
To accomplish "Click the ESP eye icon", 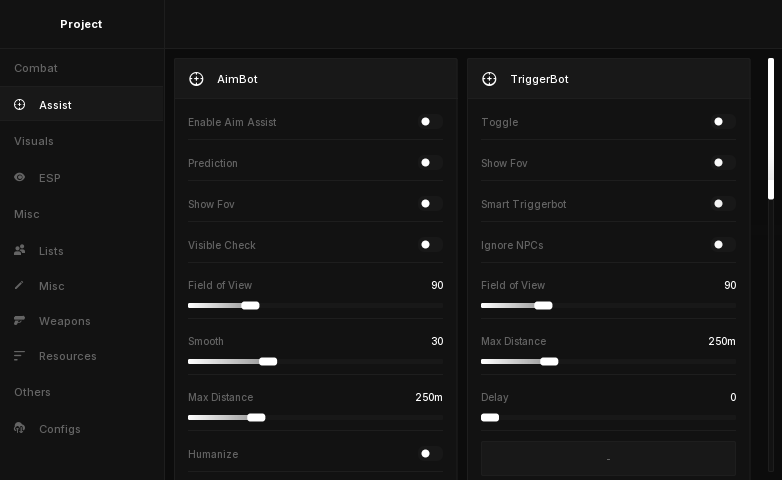I will [20, 178].
